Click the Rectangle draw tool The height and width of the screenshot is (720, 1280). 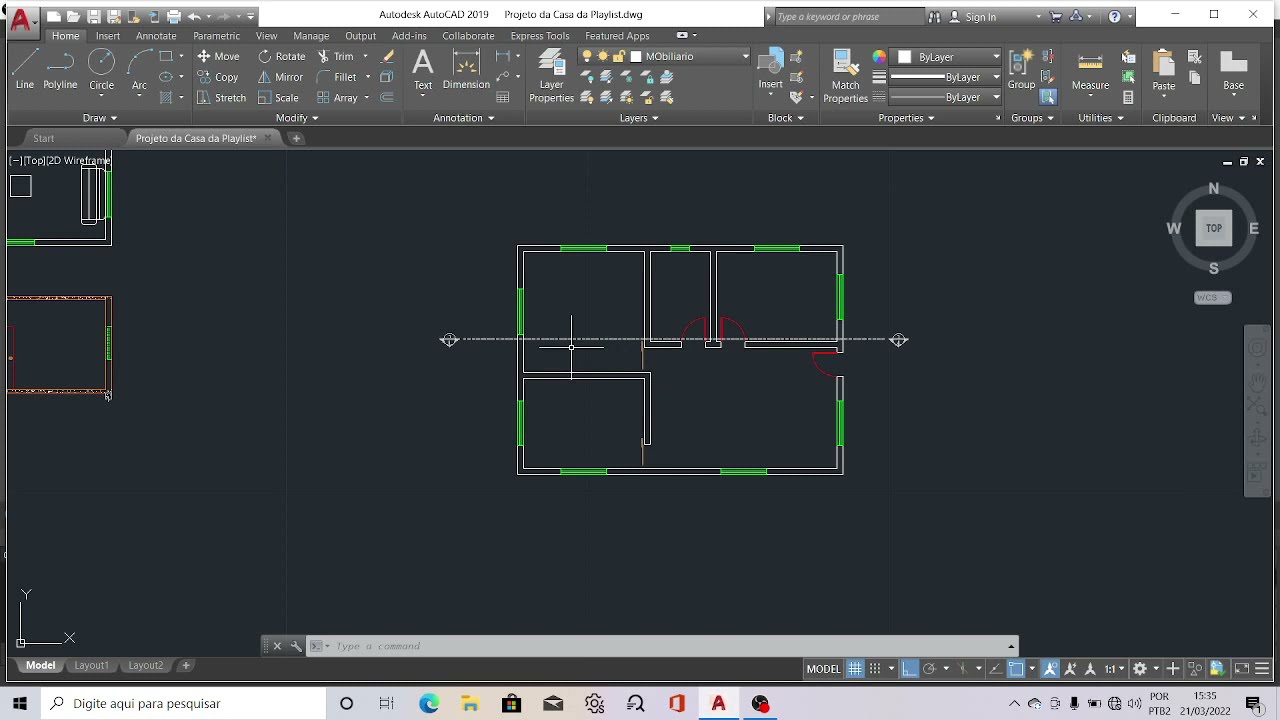pos(166,56)
